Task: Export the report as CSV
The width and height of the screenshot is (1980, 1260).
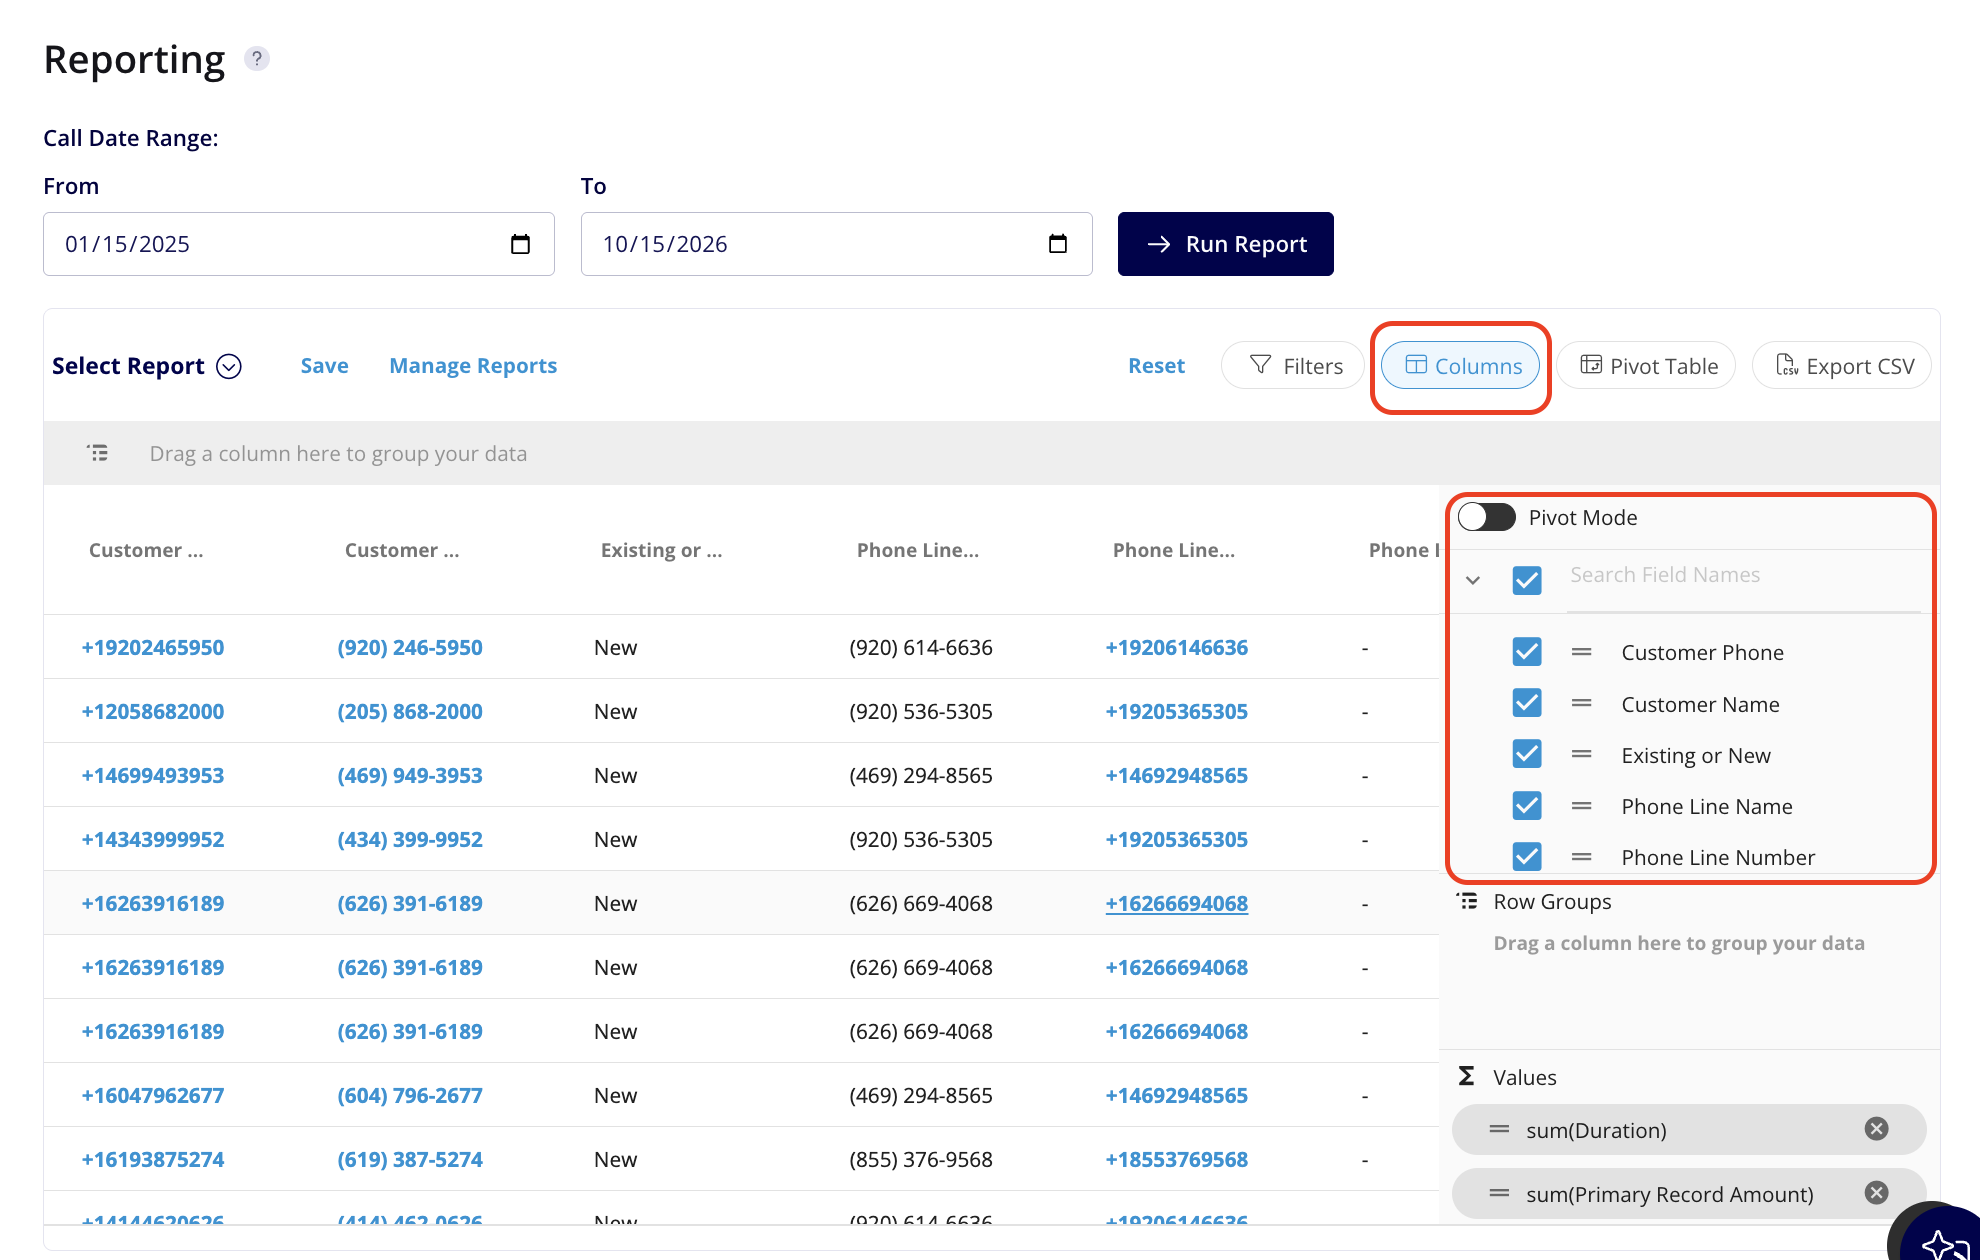Action: tap(1842, 366)
